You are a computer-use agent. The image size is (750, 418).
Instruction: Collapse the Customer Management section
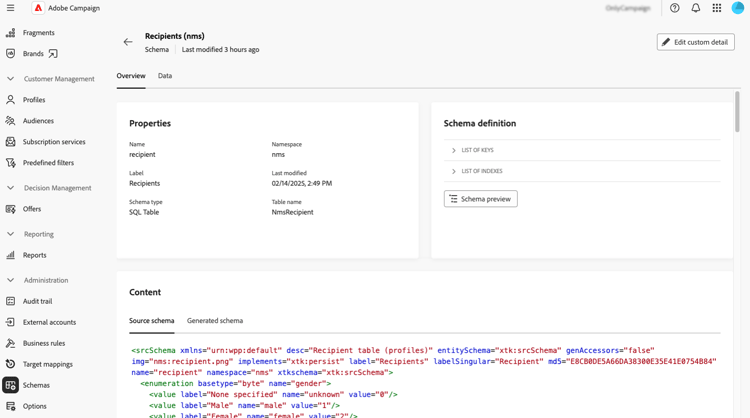coord(11,79)
